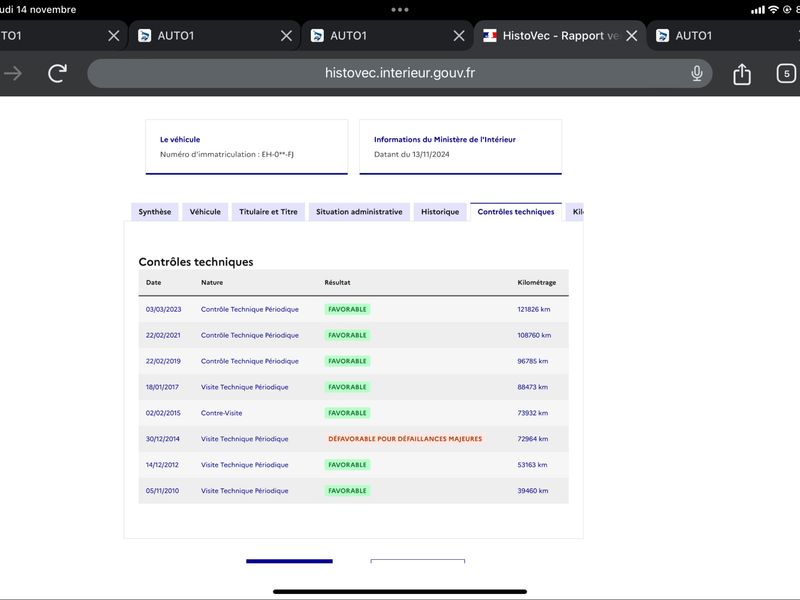The height and width of the screenshot is (600, 800).
Task: Reload the page with the refresh icon
Action: click(58, 73)
